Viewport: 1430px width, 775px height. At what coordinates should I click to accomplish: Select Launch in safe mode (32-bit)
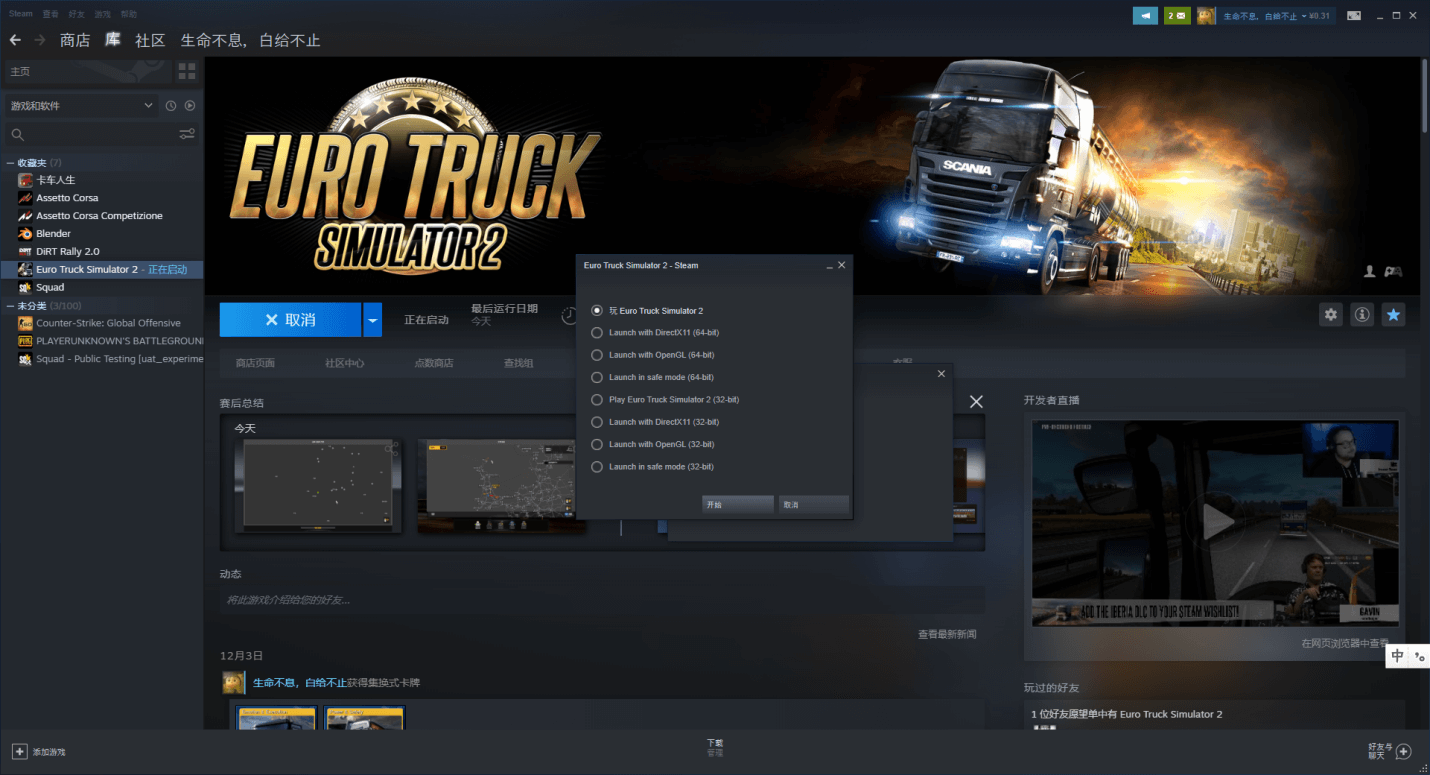click(597, 467)
